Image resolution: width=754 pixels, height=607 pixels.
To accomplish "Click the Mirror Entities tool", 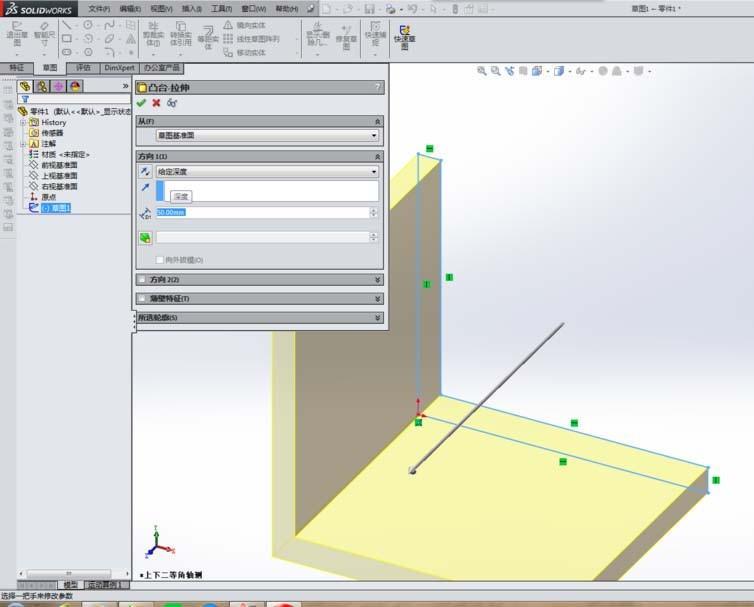I will pos(244,25).
